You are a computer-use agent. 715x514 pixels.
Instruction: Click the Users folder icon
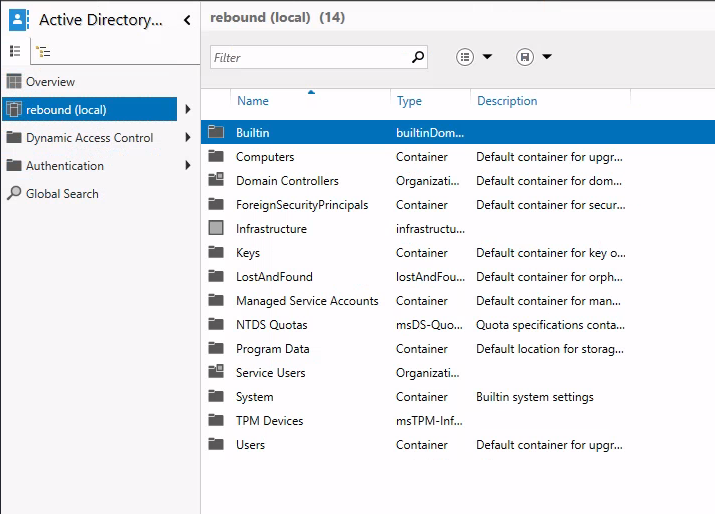(x=216, y=444)
